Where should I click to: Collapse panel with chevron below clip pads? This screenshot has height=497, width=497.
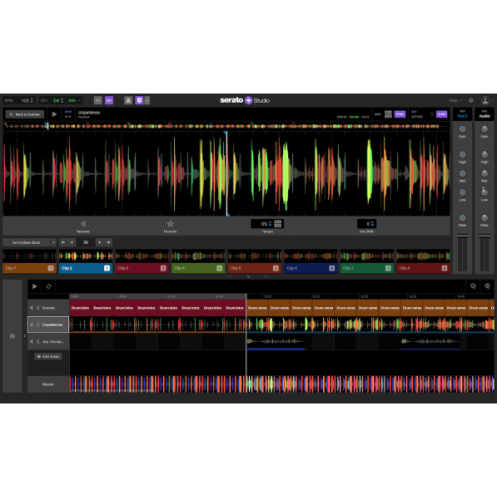pyautogui.click(x=248, y=277)
